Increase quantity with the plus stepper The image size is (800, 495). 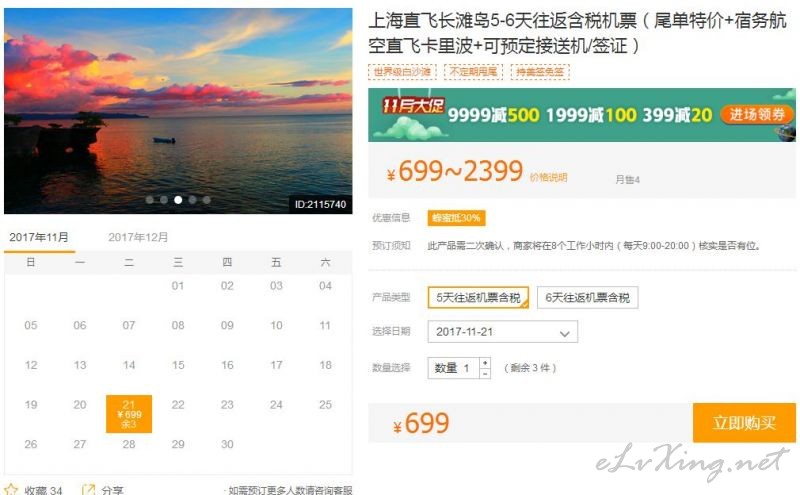pos(485,362)
